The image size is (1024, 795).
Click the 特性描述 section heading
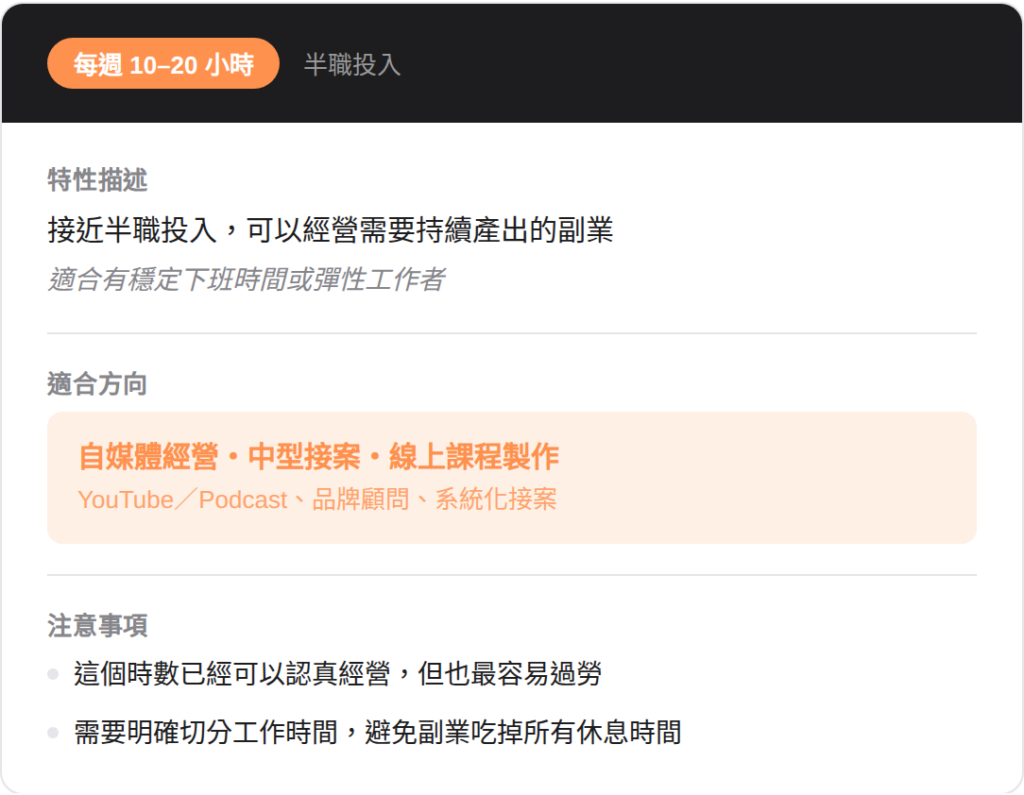pos(97,180)
